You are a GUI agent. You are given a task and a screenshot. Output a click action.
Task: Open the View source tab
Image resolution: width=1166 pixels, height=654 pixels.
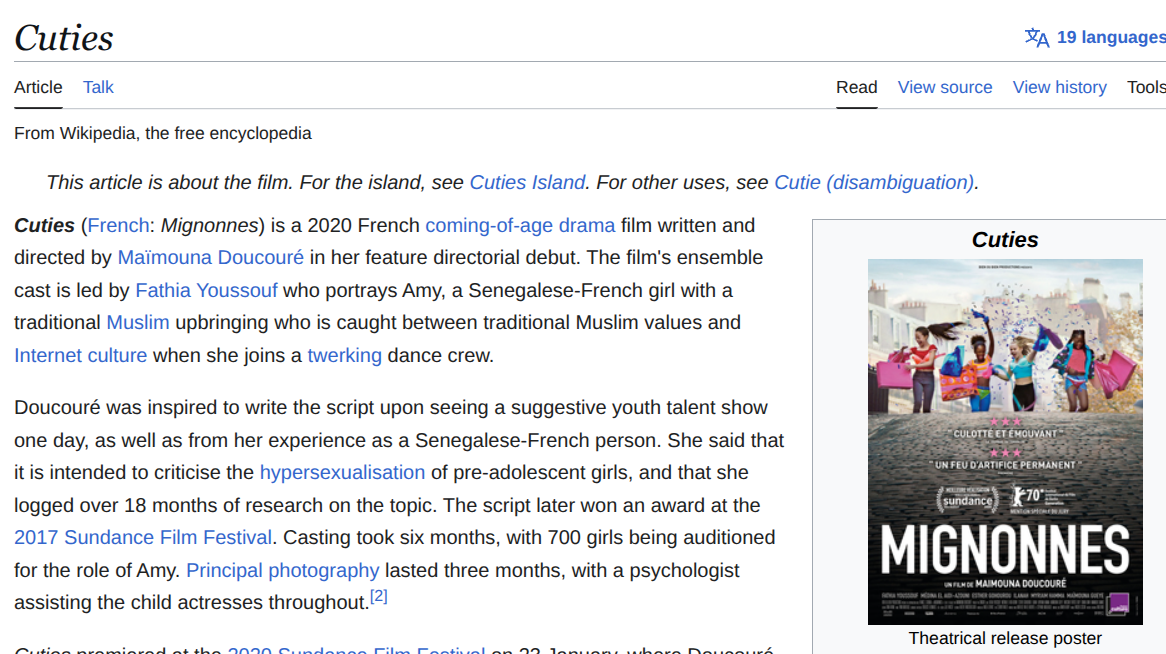click(944, 87)
